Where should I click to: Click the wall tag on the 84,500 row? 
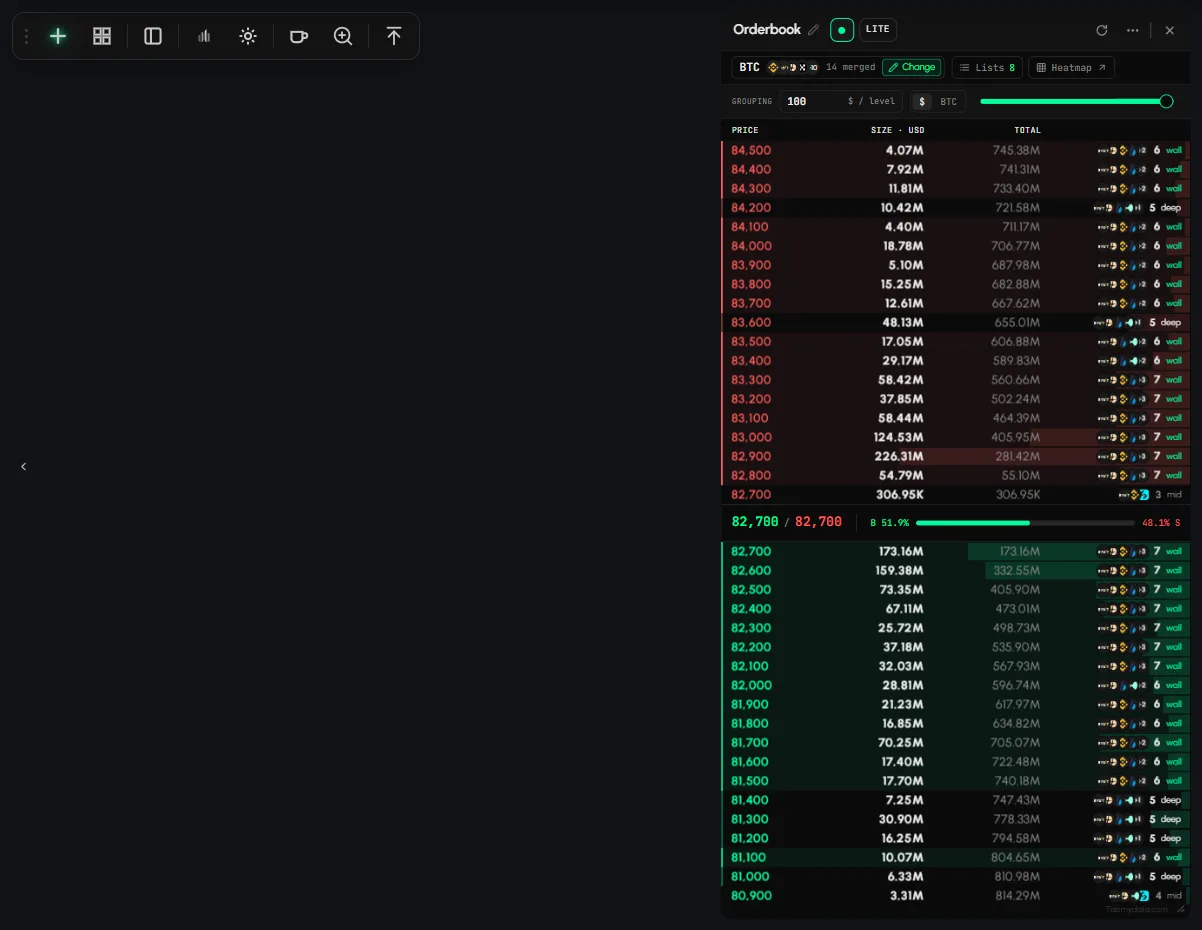tap(1174, 150)
